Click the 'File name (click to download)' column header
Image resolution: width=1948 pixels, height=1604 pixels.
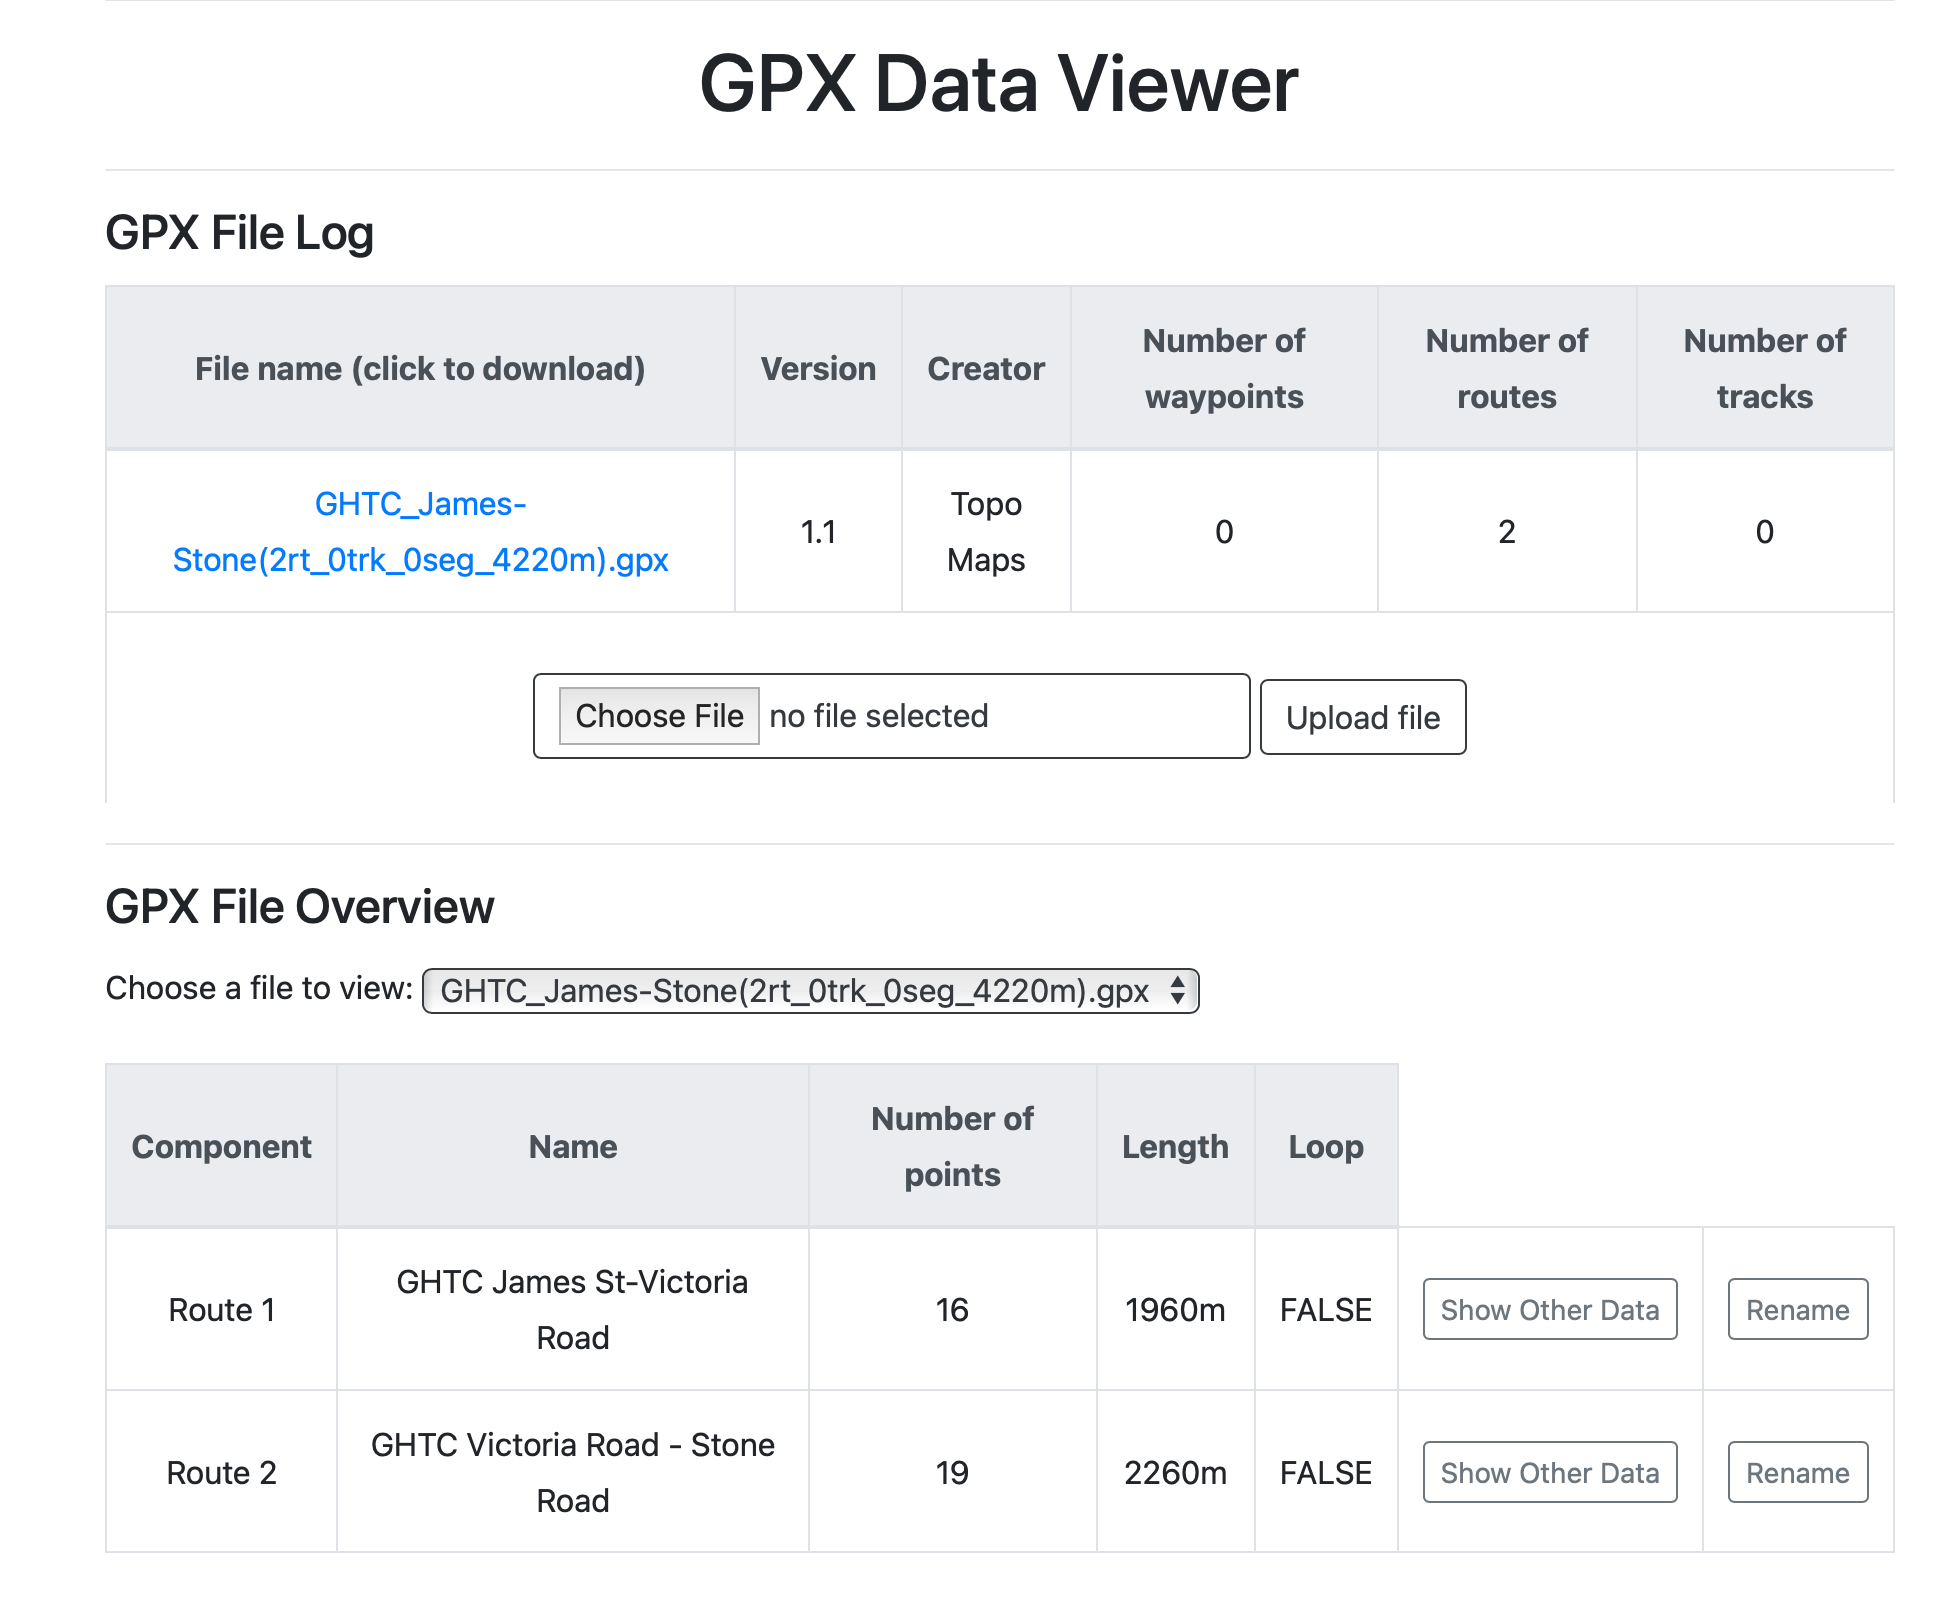420,368
